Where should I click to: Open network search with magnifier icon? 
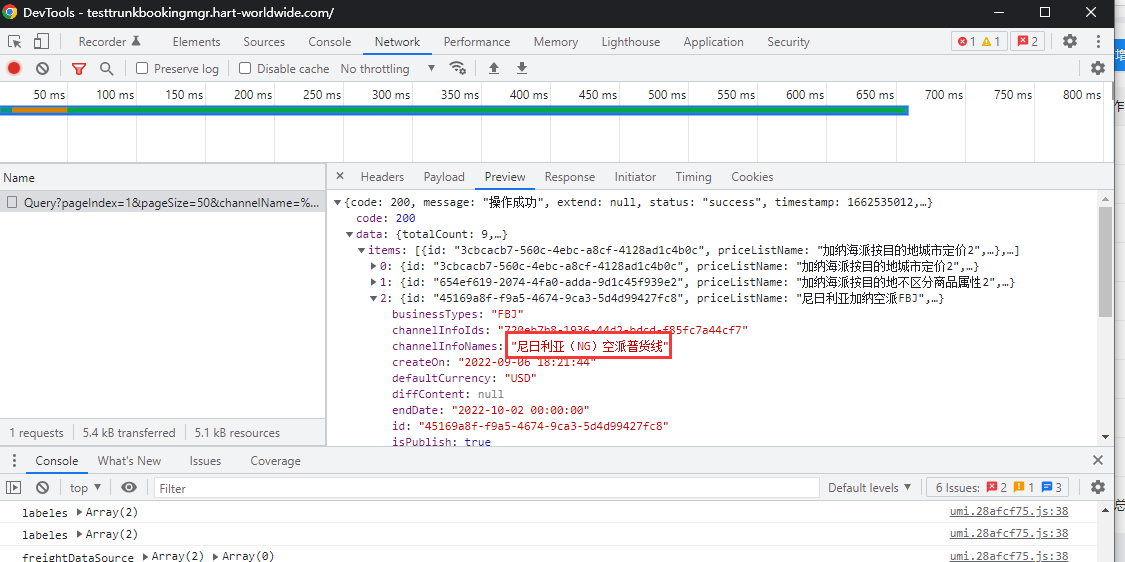106,68
